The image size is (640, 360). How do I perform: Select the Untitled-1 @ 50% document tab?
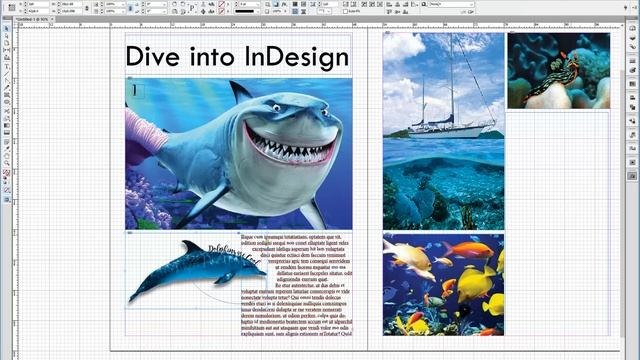pyautogui.click(x=33, y=19)
